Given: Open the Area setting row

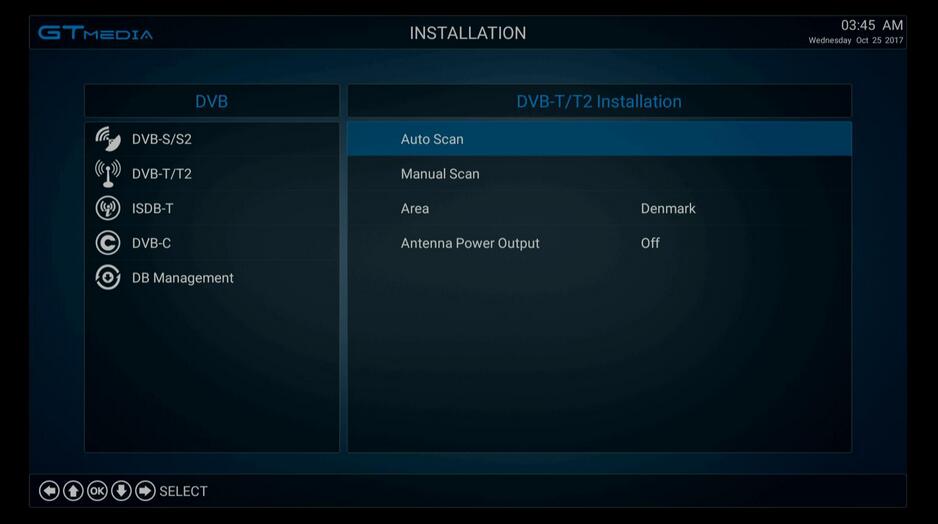Looking at the screenshot, I should [x=599, y=209].
